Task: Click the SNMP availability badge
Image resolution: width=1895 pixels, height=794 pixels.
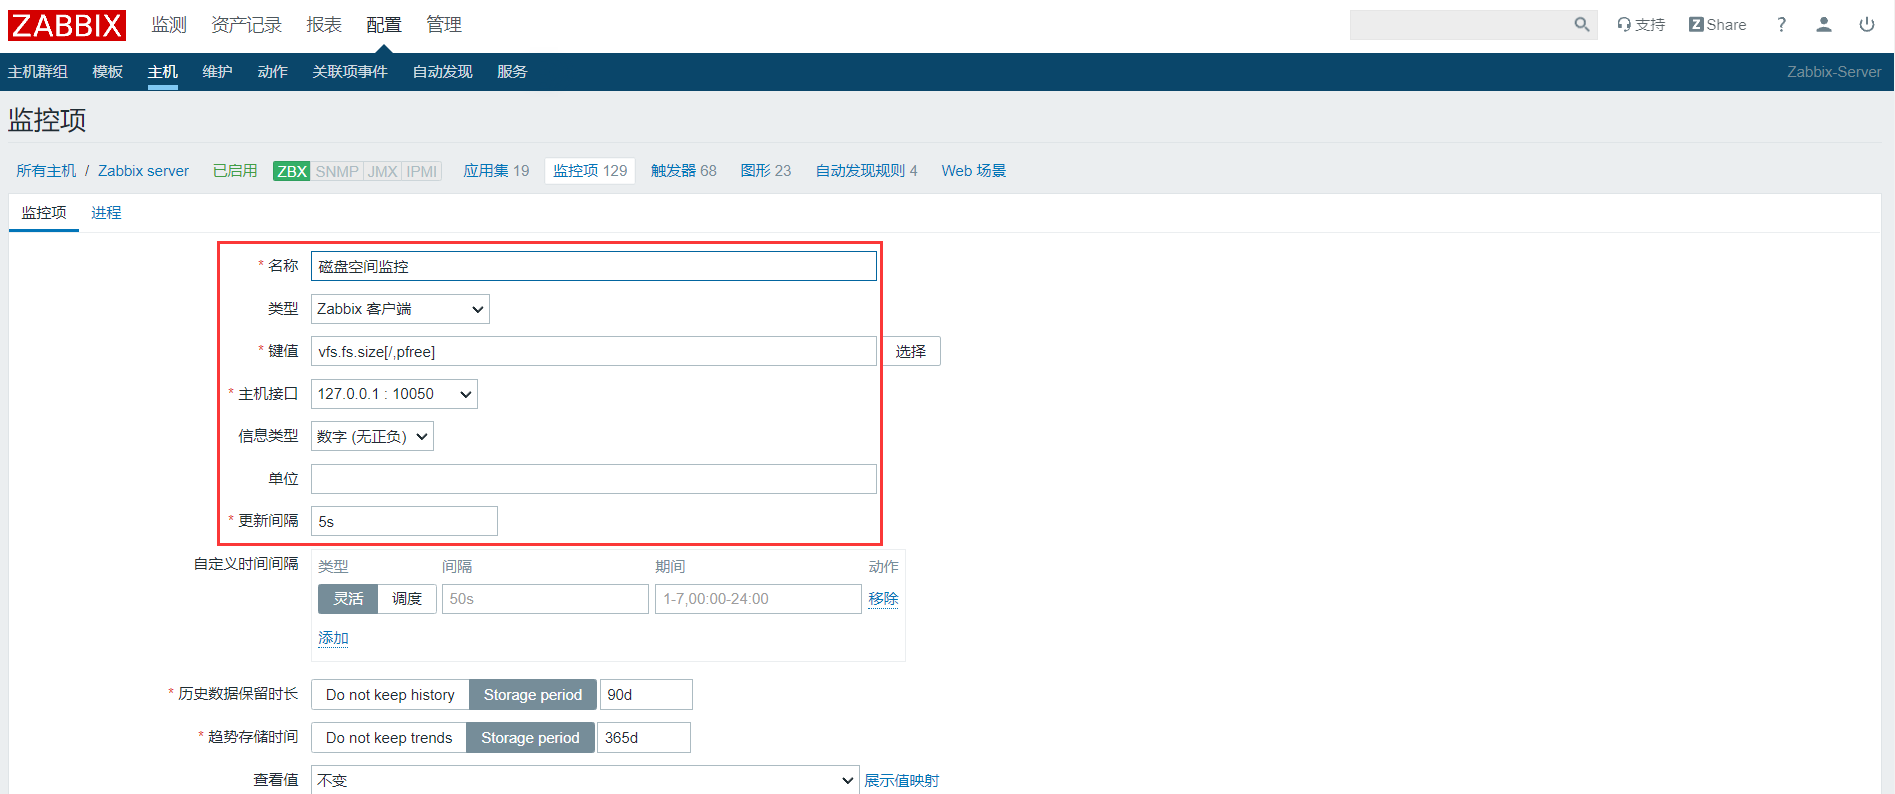Action: point(337,171)
